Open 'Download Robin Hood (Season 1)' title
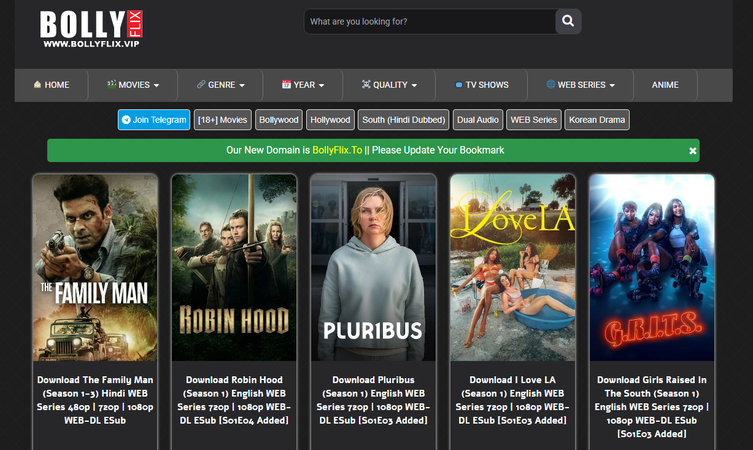 coord(234,400)
